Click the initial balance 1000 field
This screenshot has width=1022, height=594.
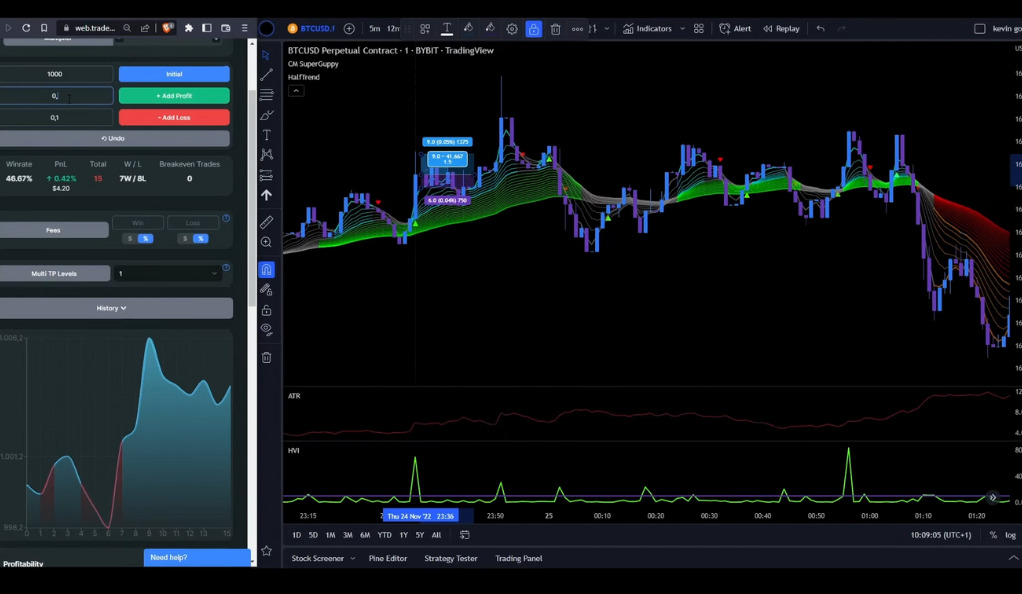point(55,74)
